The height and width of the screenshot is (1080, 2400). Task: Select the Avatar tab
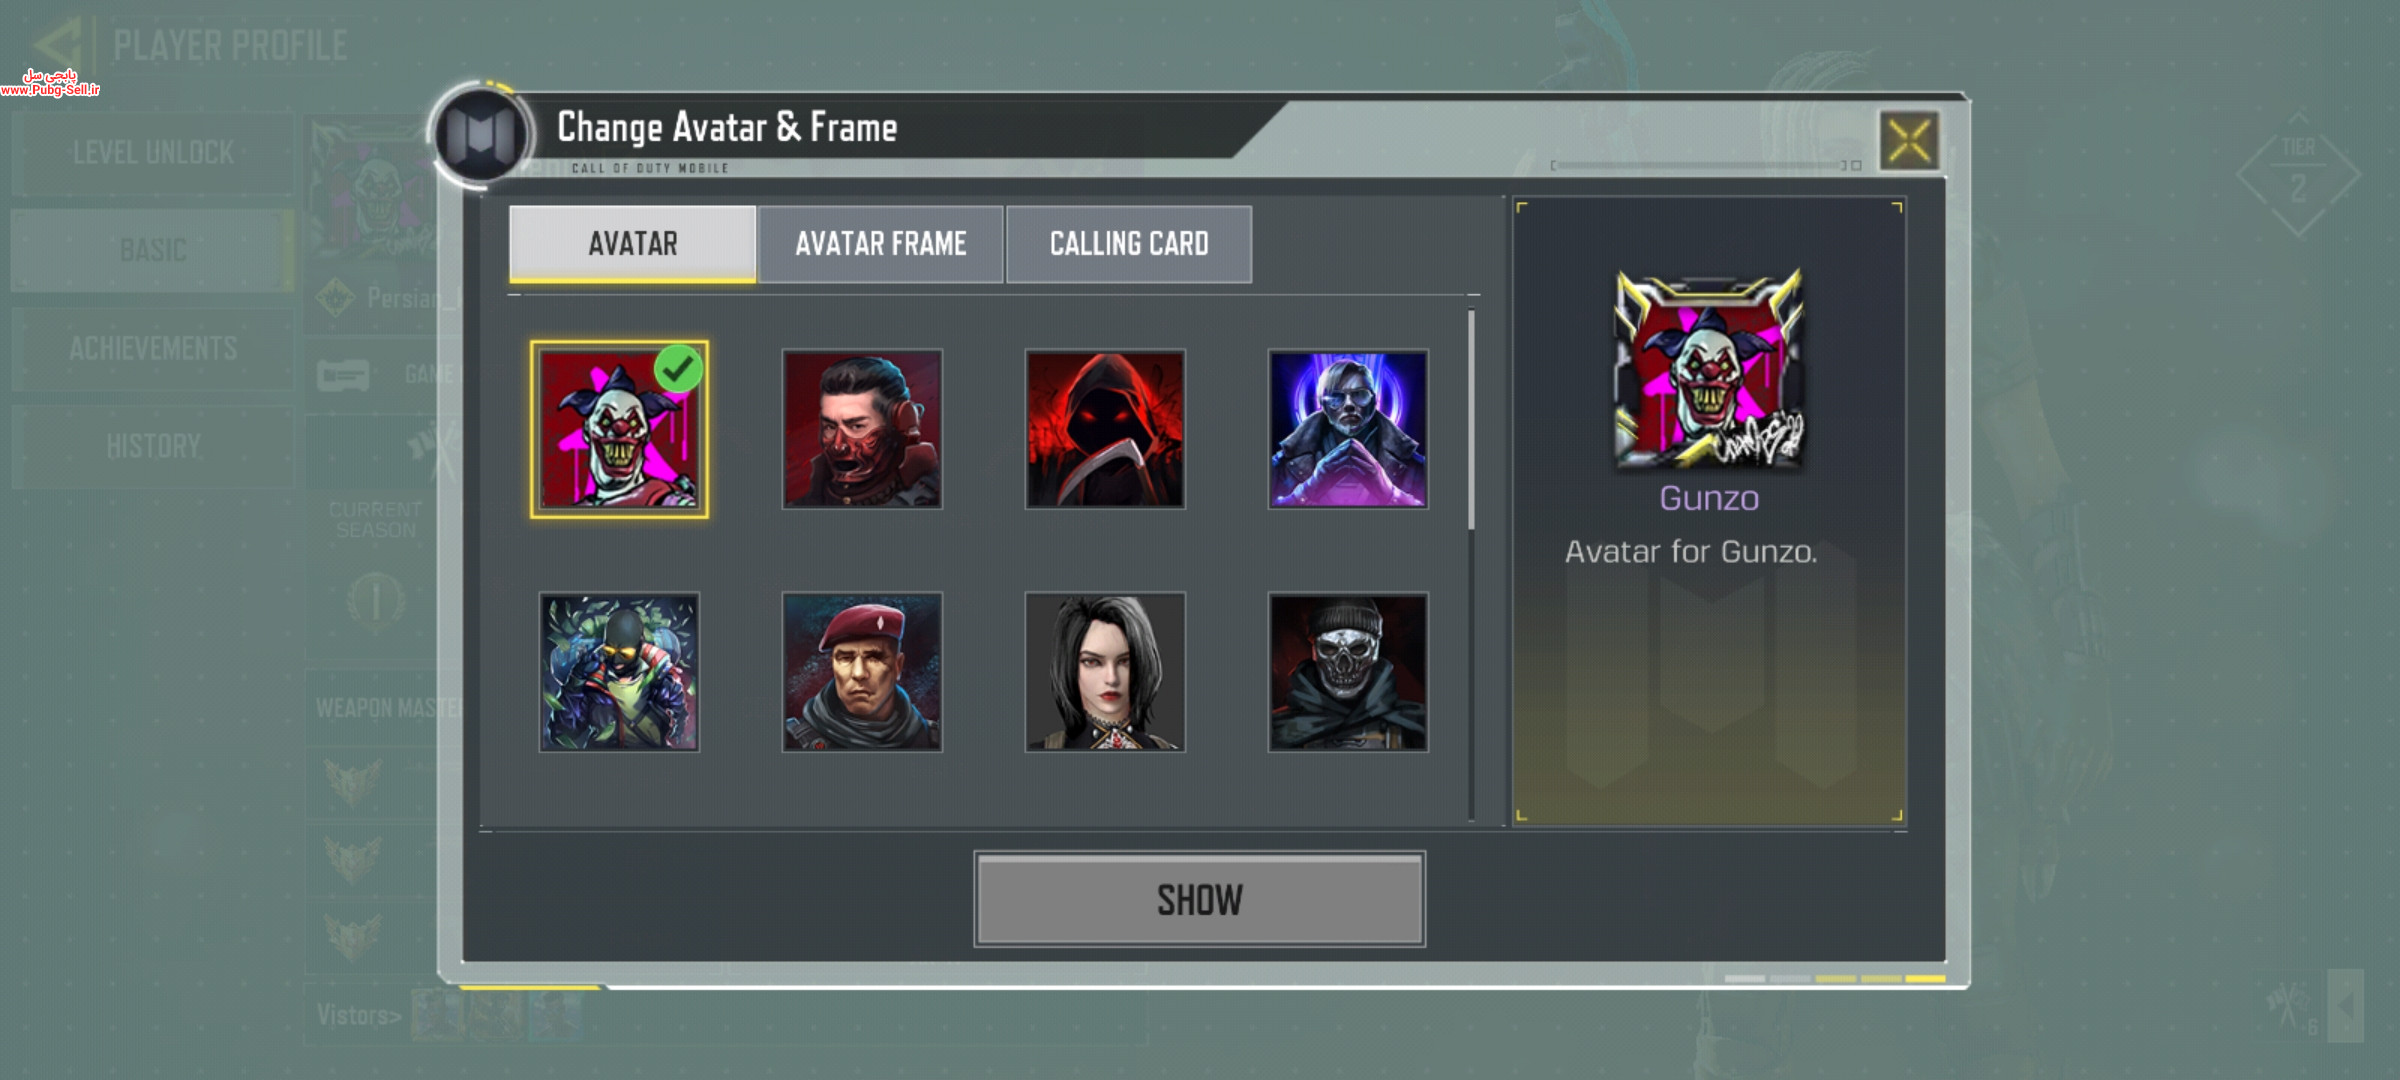(633, 244)
